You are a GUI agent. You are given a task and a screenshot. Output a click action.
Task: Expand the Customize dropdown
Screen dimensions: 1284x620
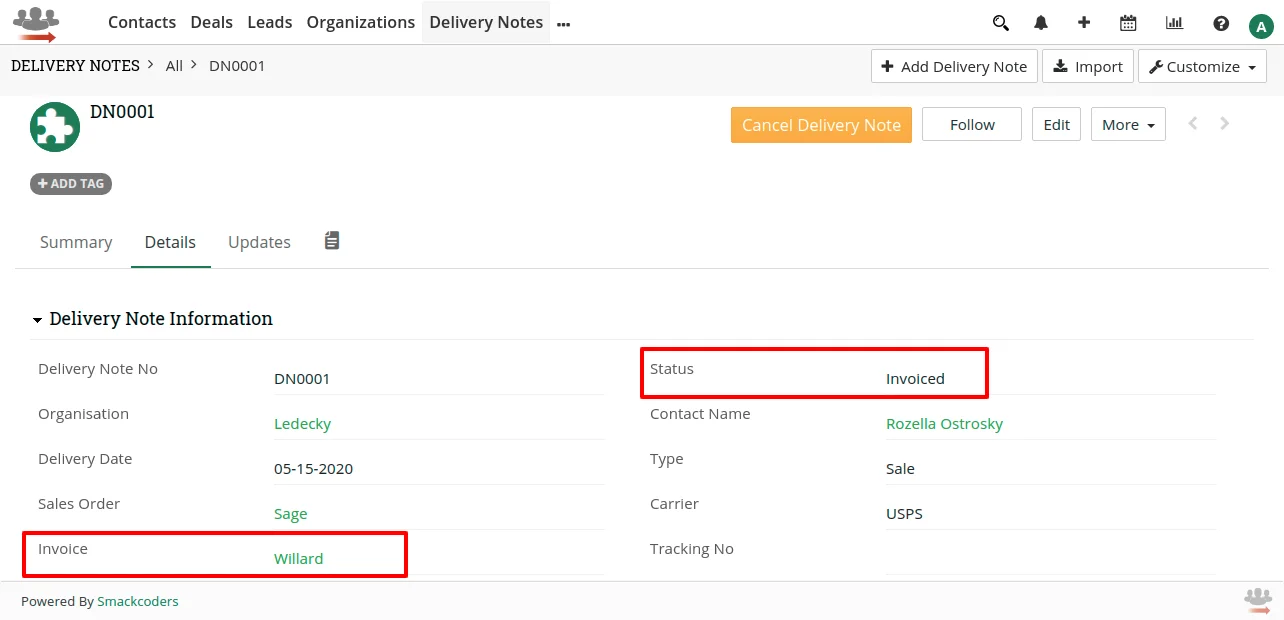tap(1202, 66)
